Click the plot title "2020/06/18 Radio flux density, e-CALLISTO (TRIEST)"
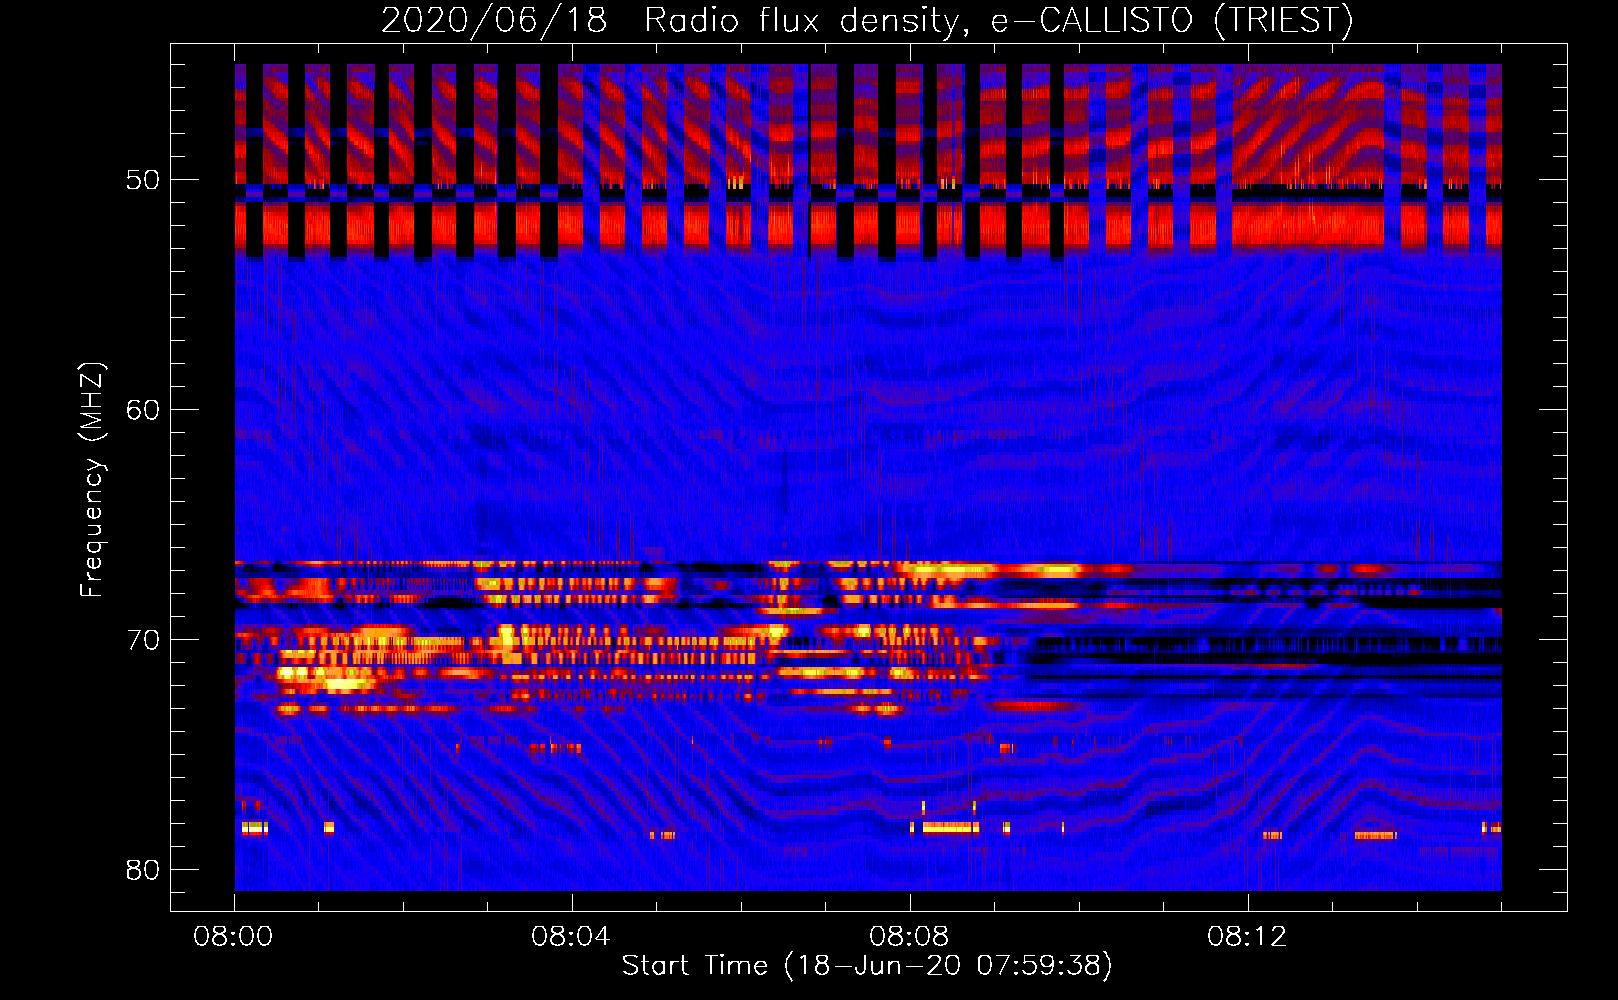 [x=867, y=20]
